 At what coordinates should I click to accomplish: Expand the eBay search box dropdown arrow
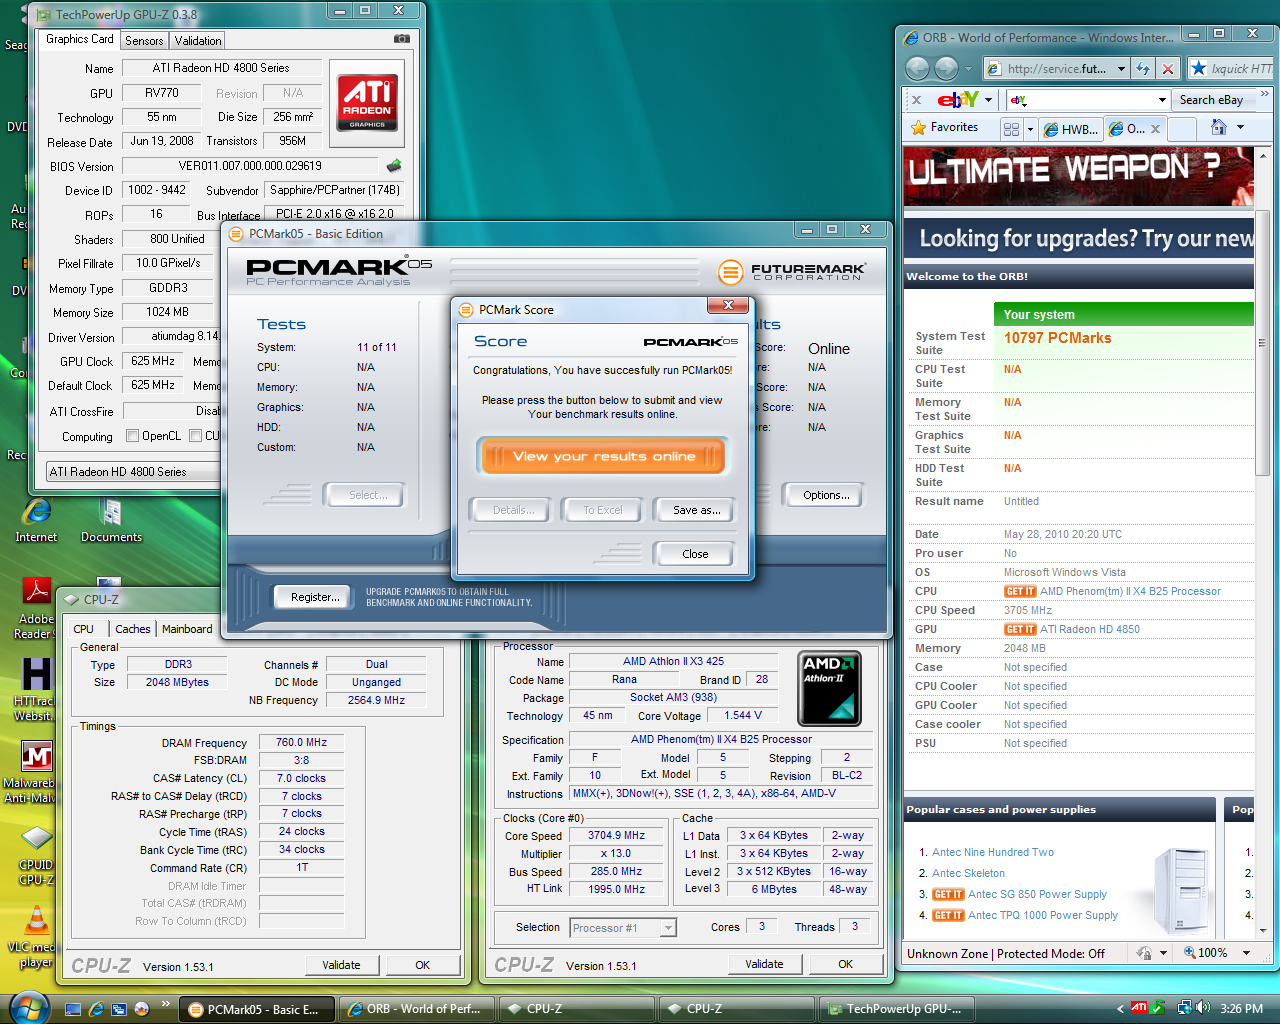[x=1161, y=100]
